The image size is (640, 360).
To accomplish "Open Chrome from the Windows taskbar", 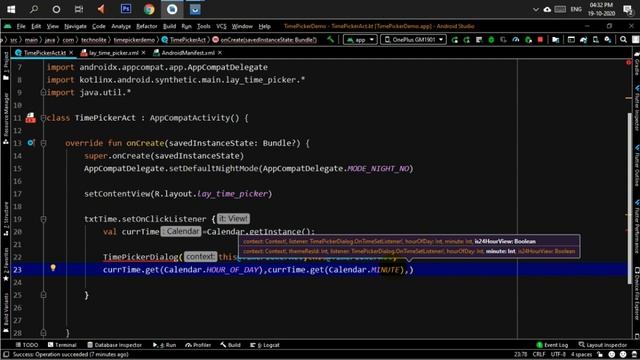I will coord(149,9).
